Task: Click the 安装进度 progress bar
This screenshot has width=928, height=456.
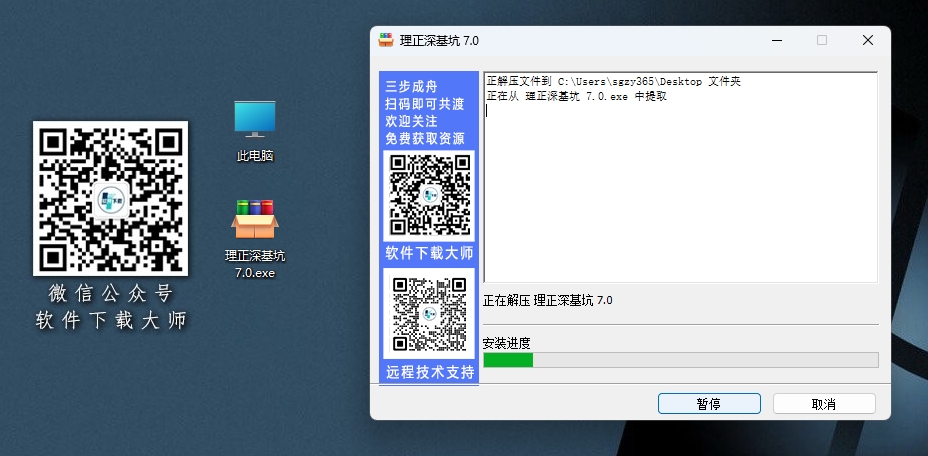Action: click(681, 360)
